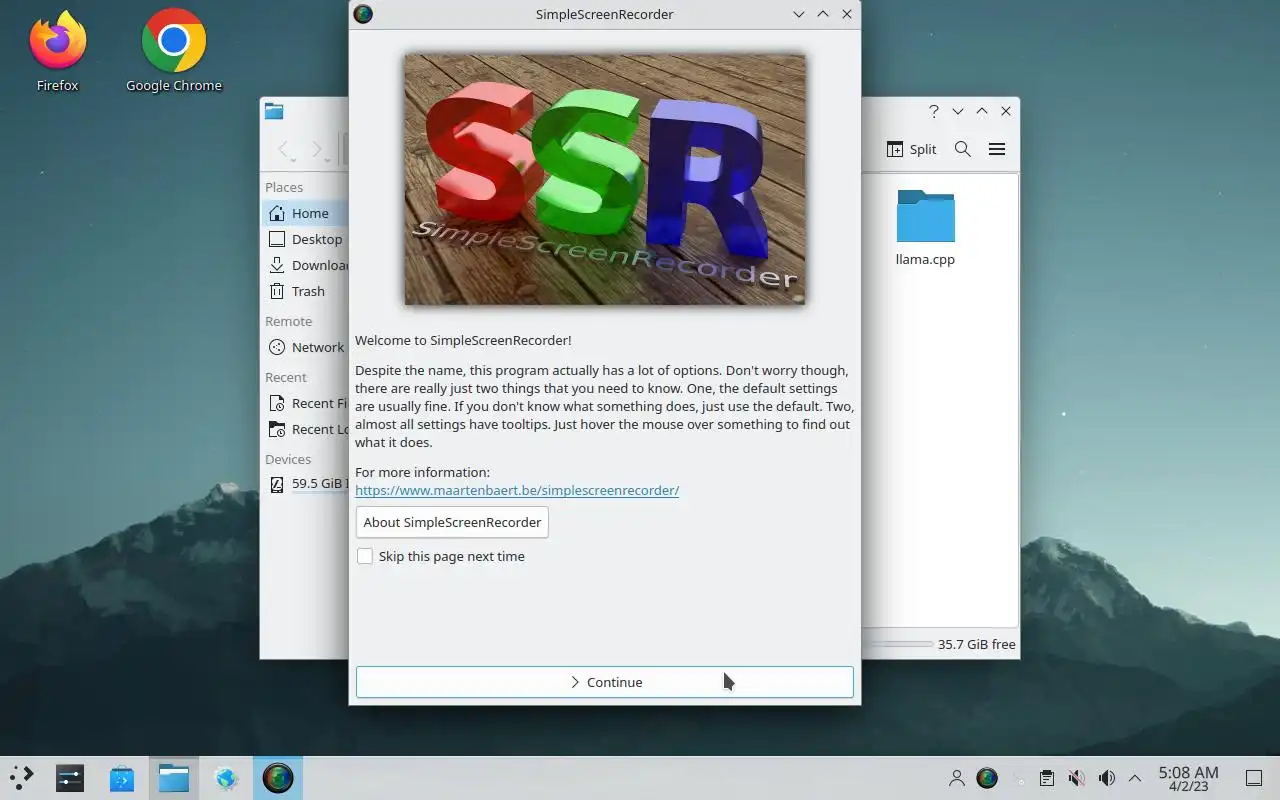Open System Settings from the taskbar
The image size is (1280, 800).
[70, 778]
